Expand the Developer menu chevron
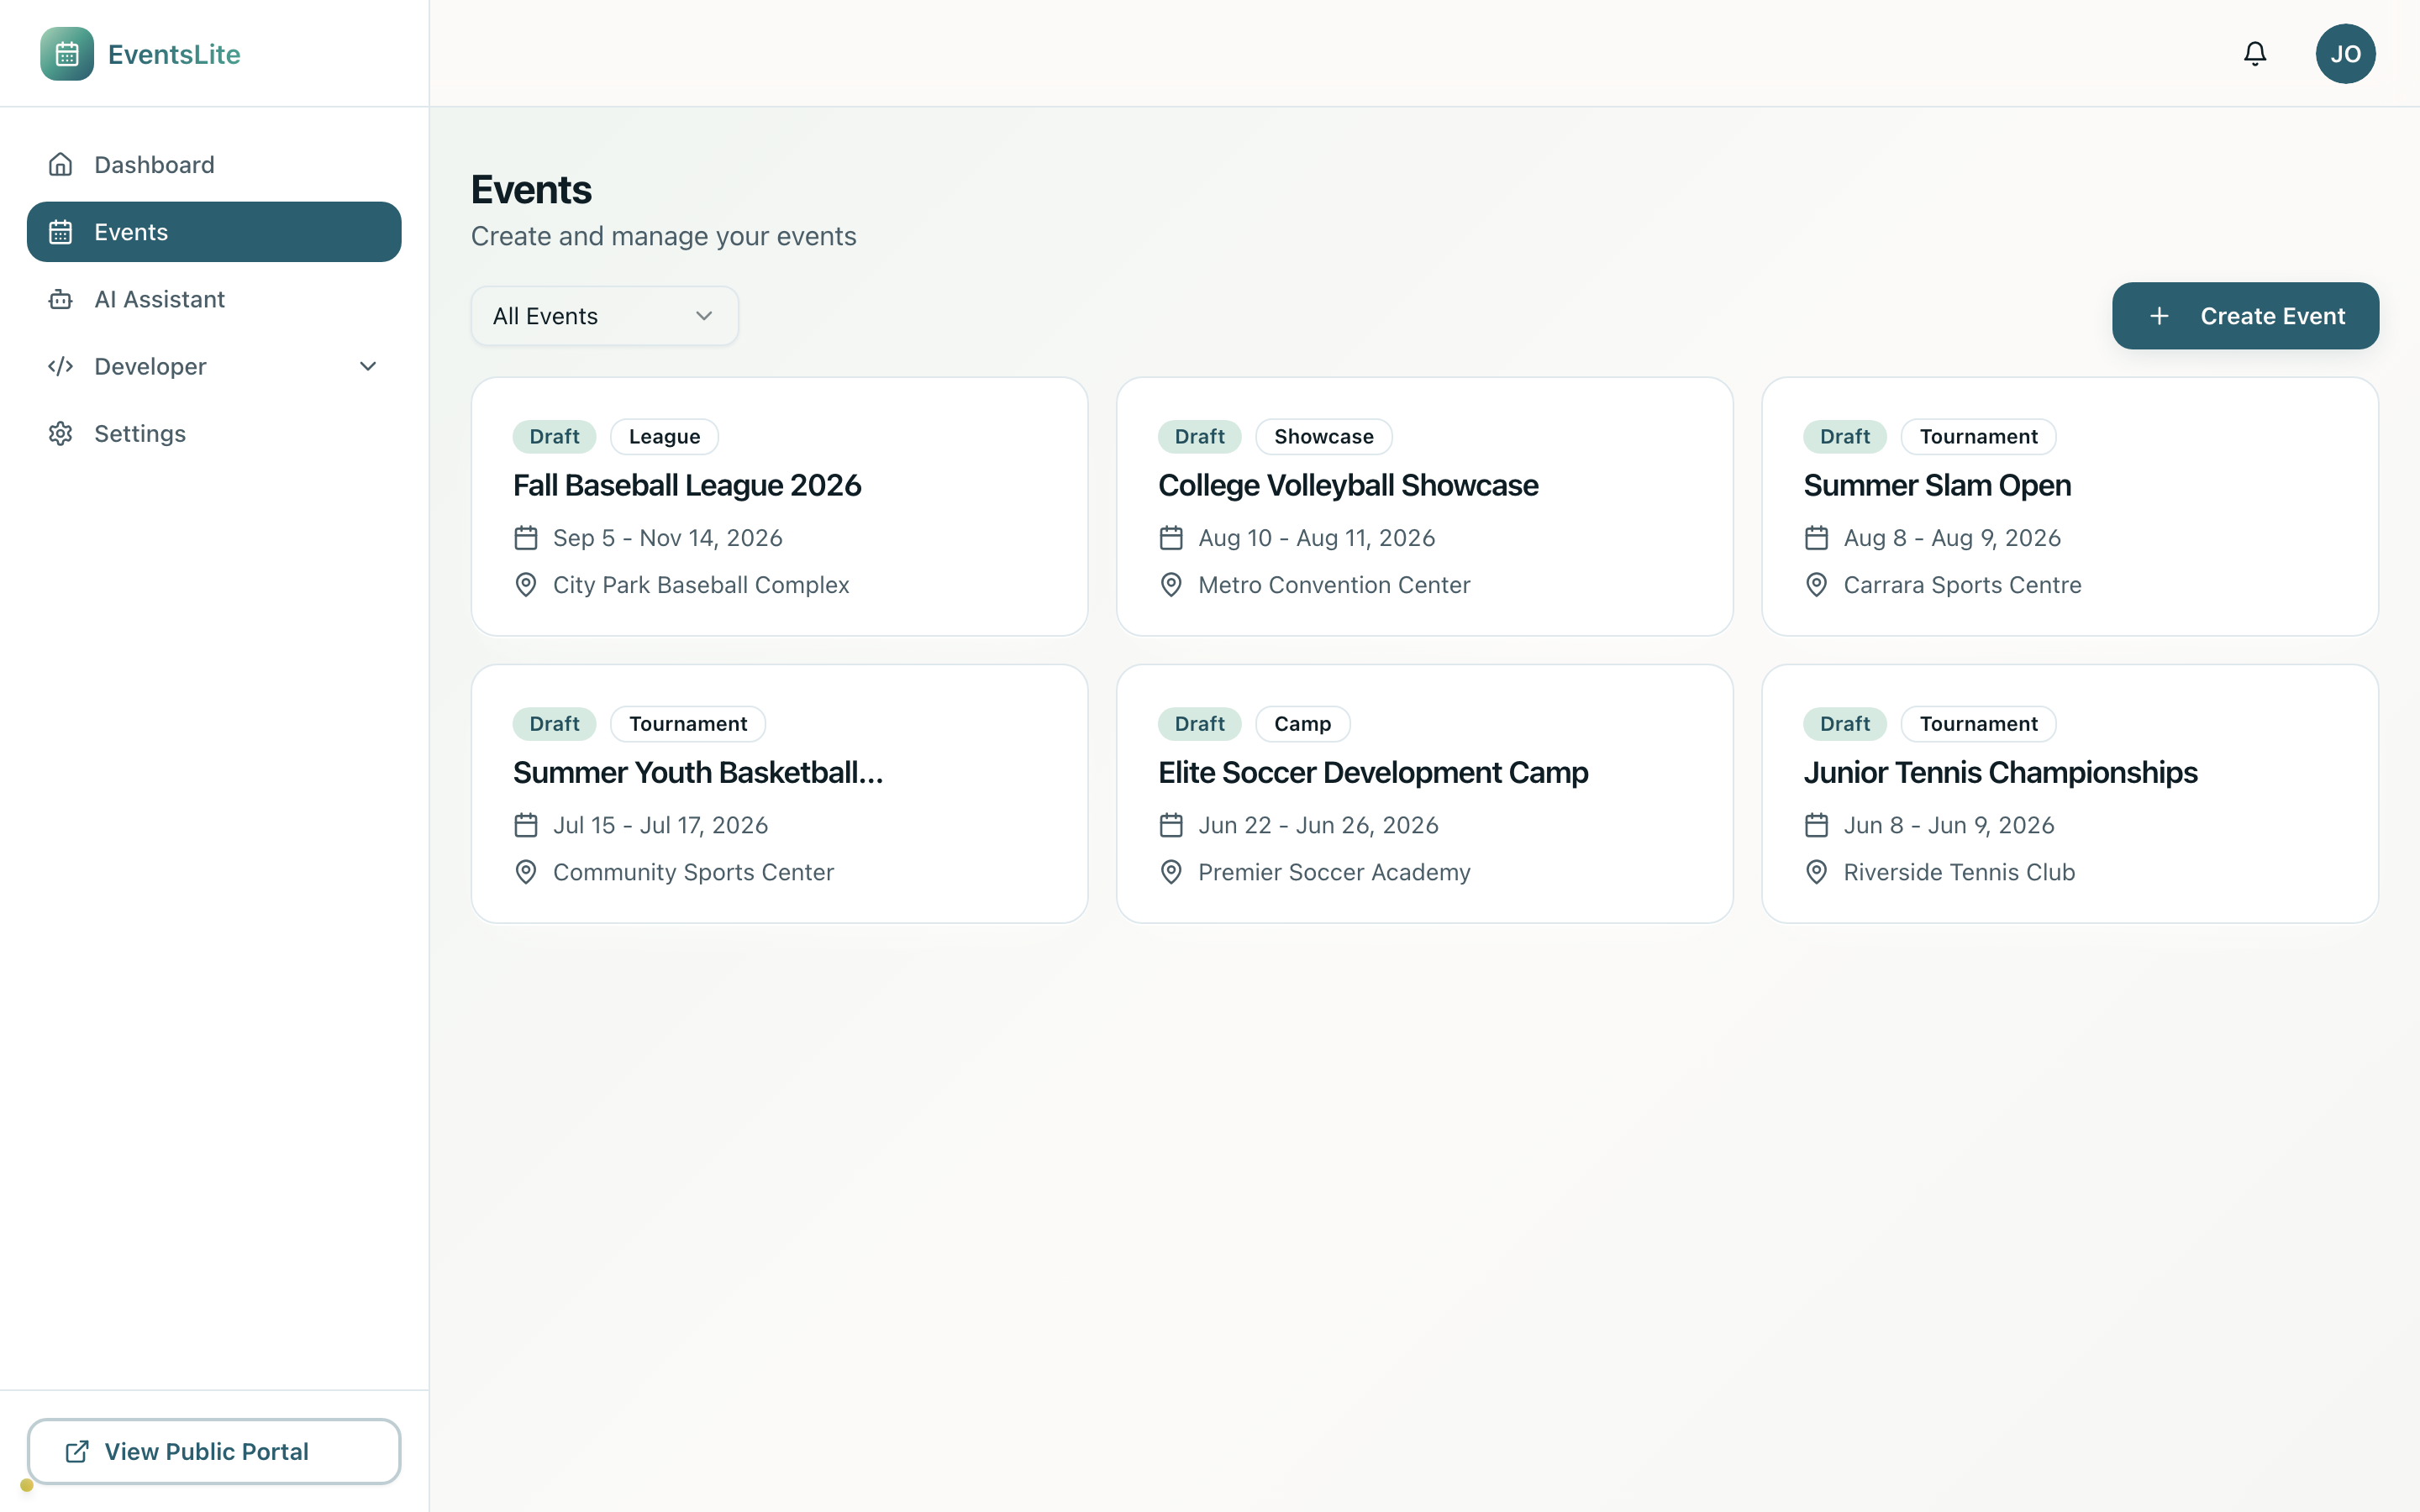 pyautogui.click(x=368, y=366)
